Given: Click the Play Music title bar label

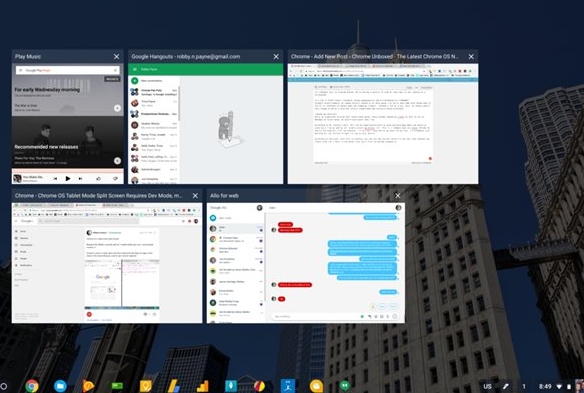Looking at the screenshot, I should click(x=28, y=57).
